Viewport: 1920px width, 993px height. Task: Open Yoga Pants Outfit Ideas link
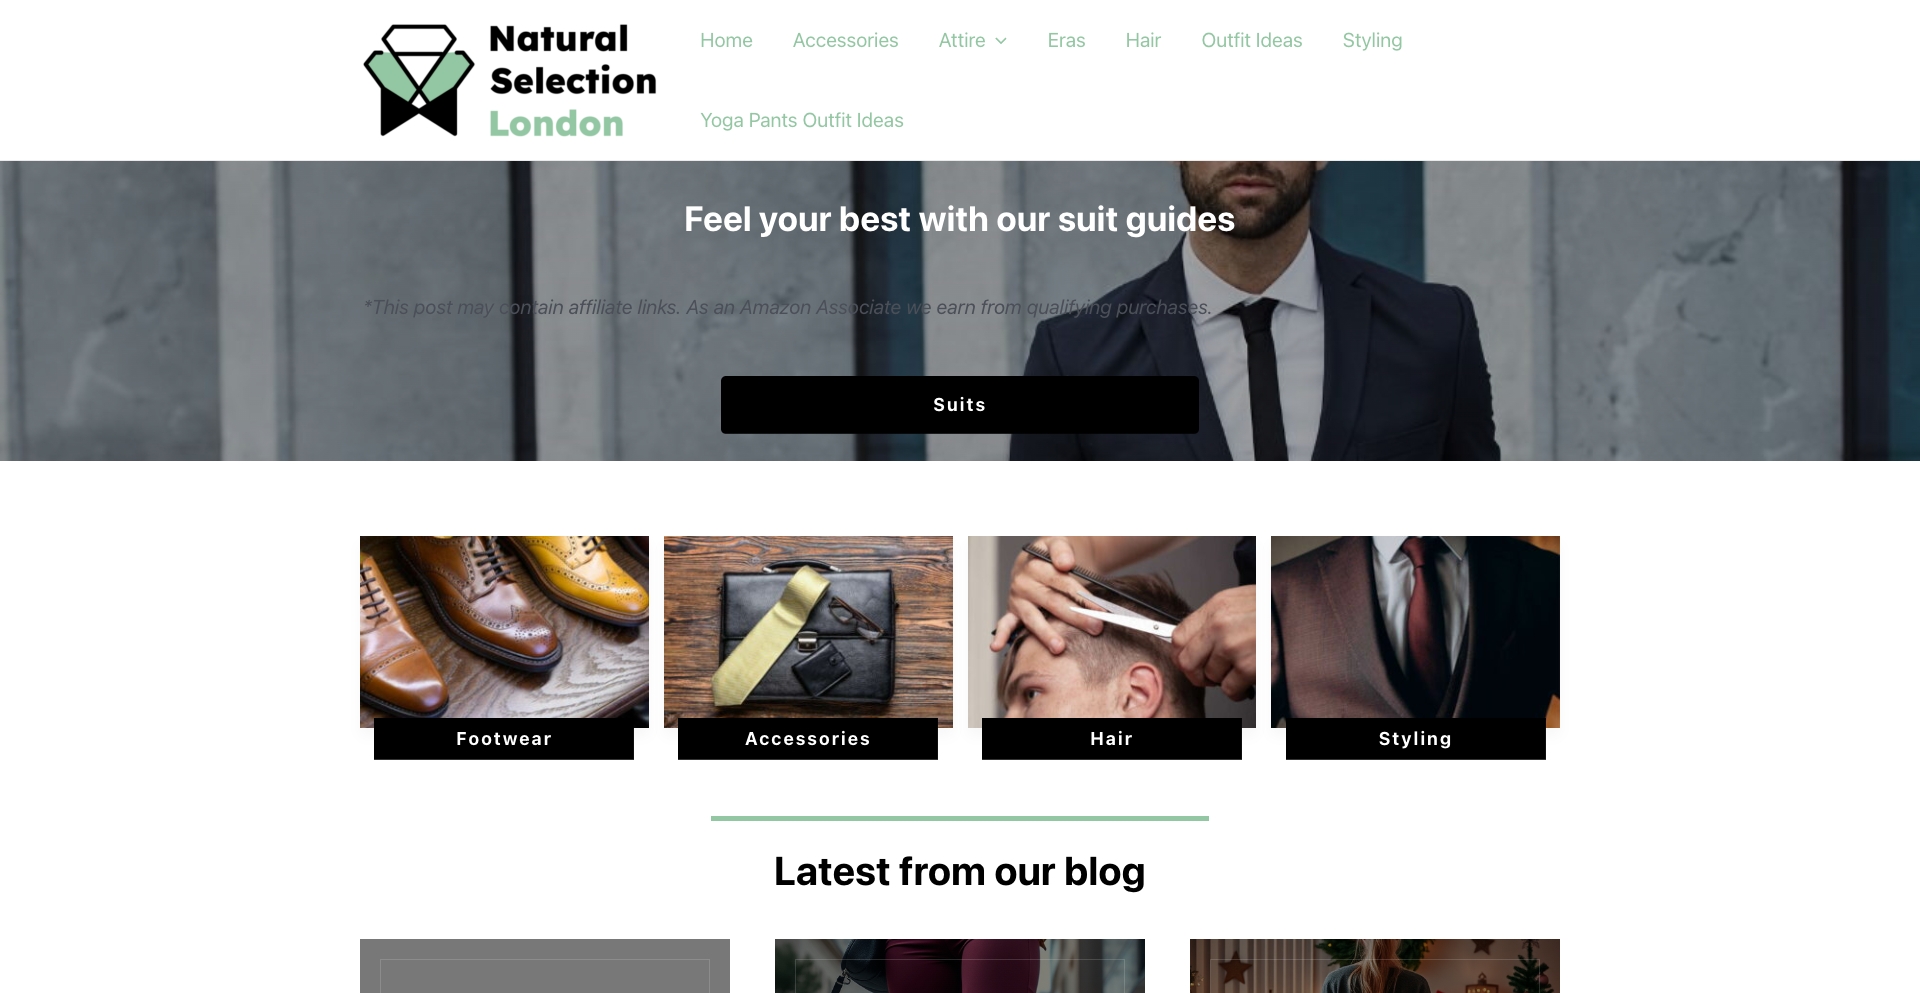pyautogui.click(x=802, y=120)
